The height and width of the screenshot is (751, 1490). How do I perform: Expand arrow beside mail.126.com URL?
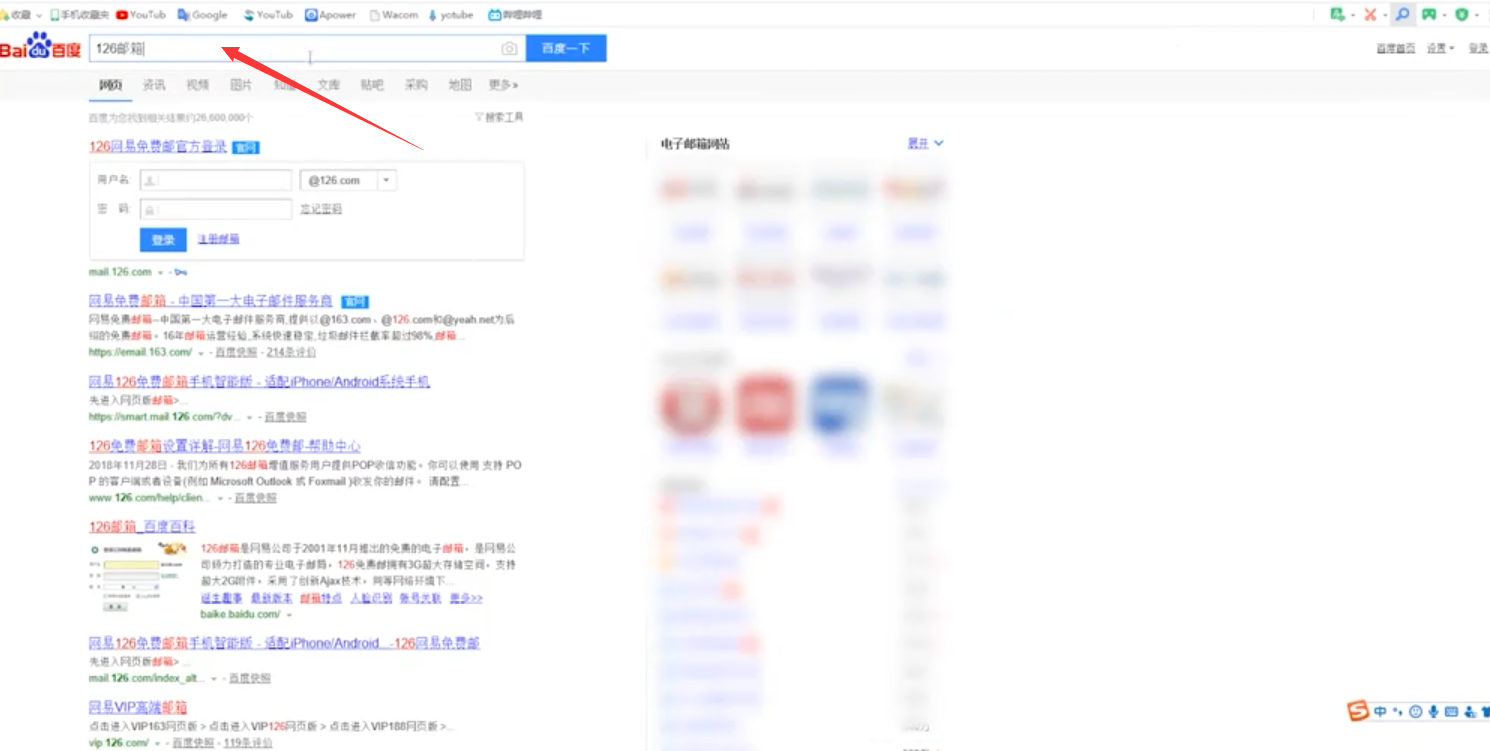[160, 273]
